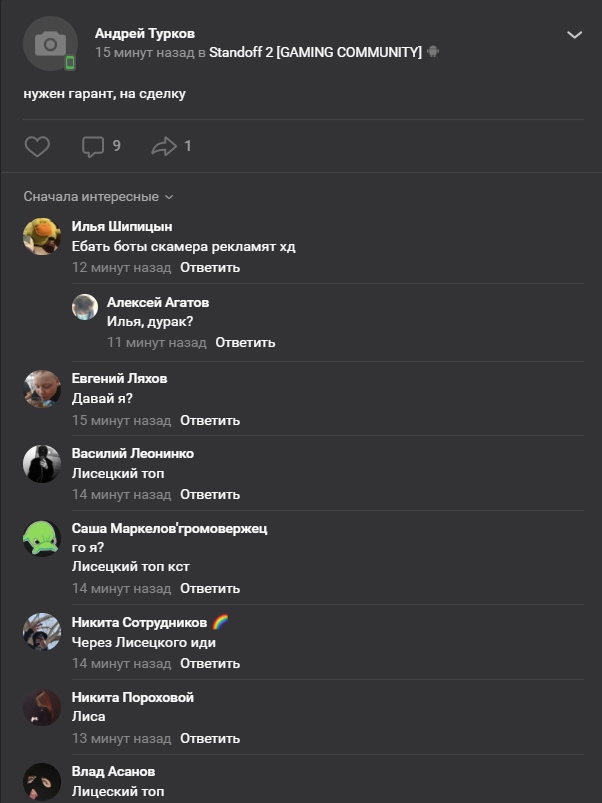Click the post author's camera placeholder avatar

click(50, 44)
